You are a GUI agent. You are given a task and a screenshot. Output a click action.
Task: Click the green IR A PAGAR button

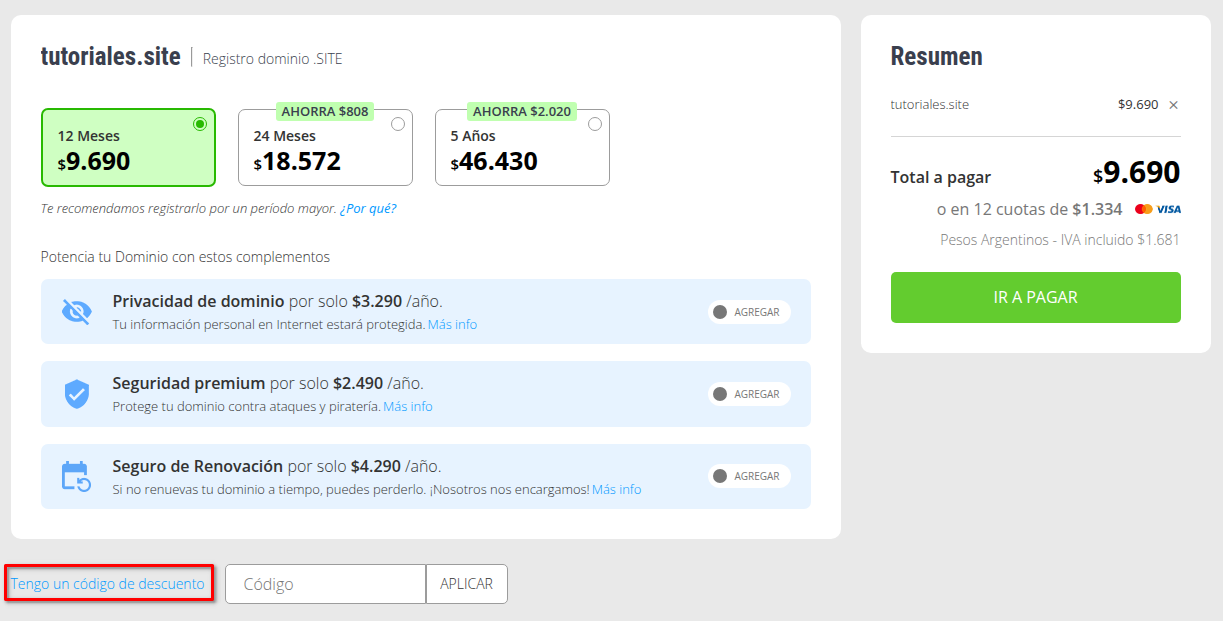(x=1036, y=298)
